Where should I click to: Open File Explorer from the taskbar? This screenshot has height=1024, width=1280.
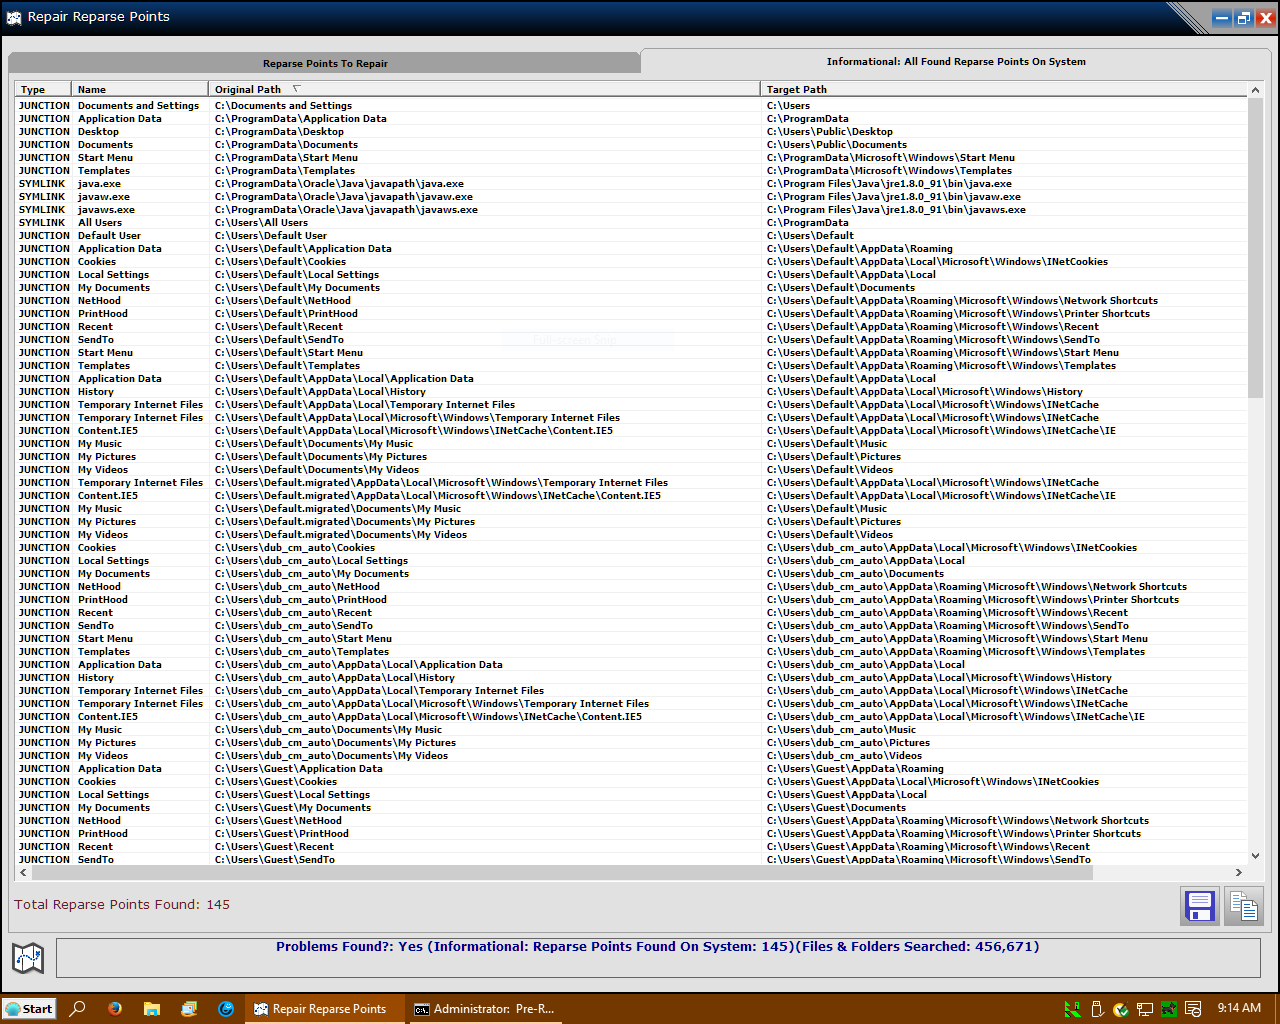point(152,1009)
